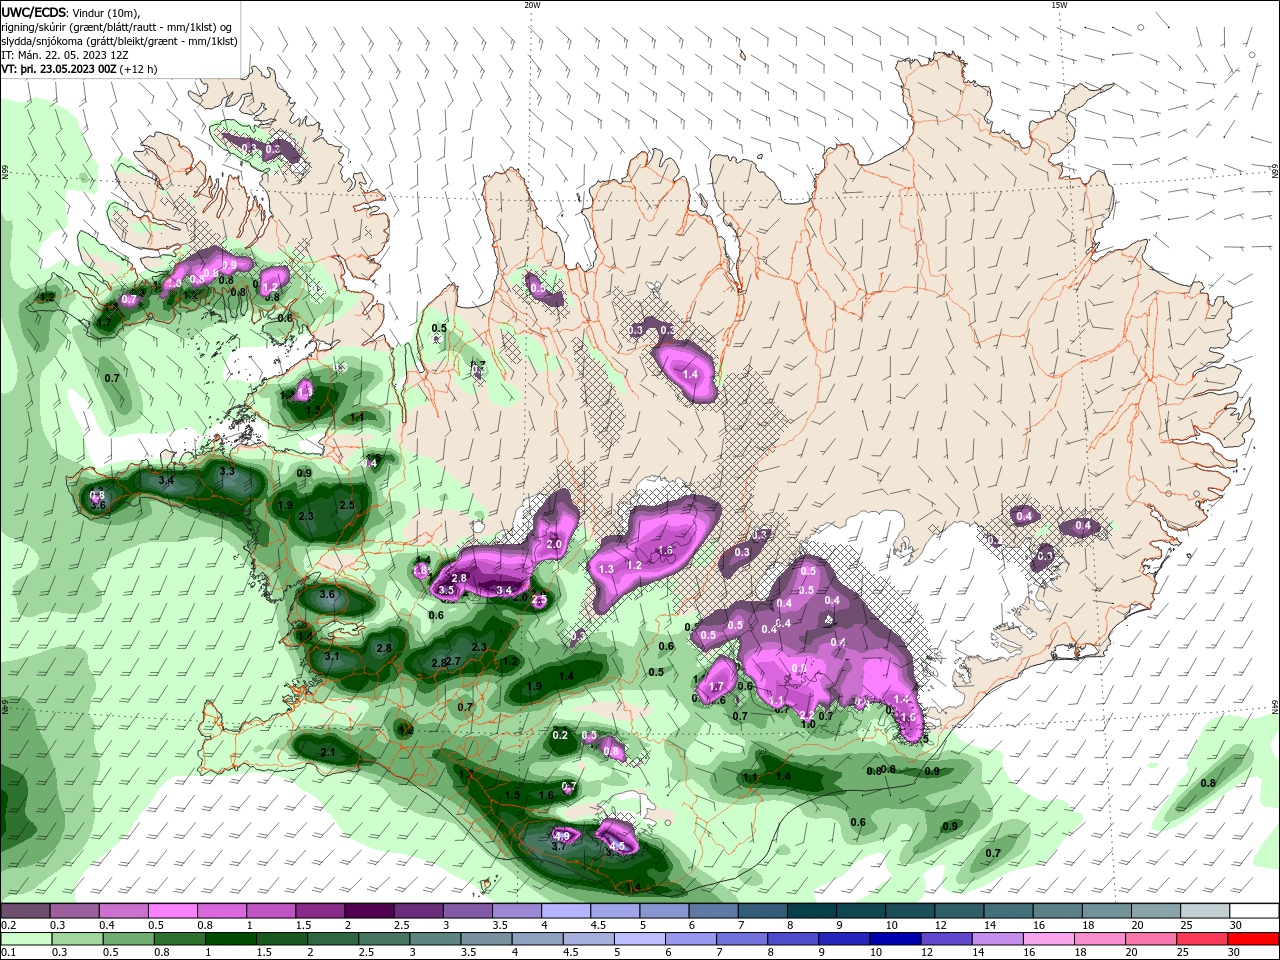Select the dusky purple 0.2 swatch in upper legend

25,911
